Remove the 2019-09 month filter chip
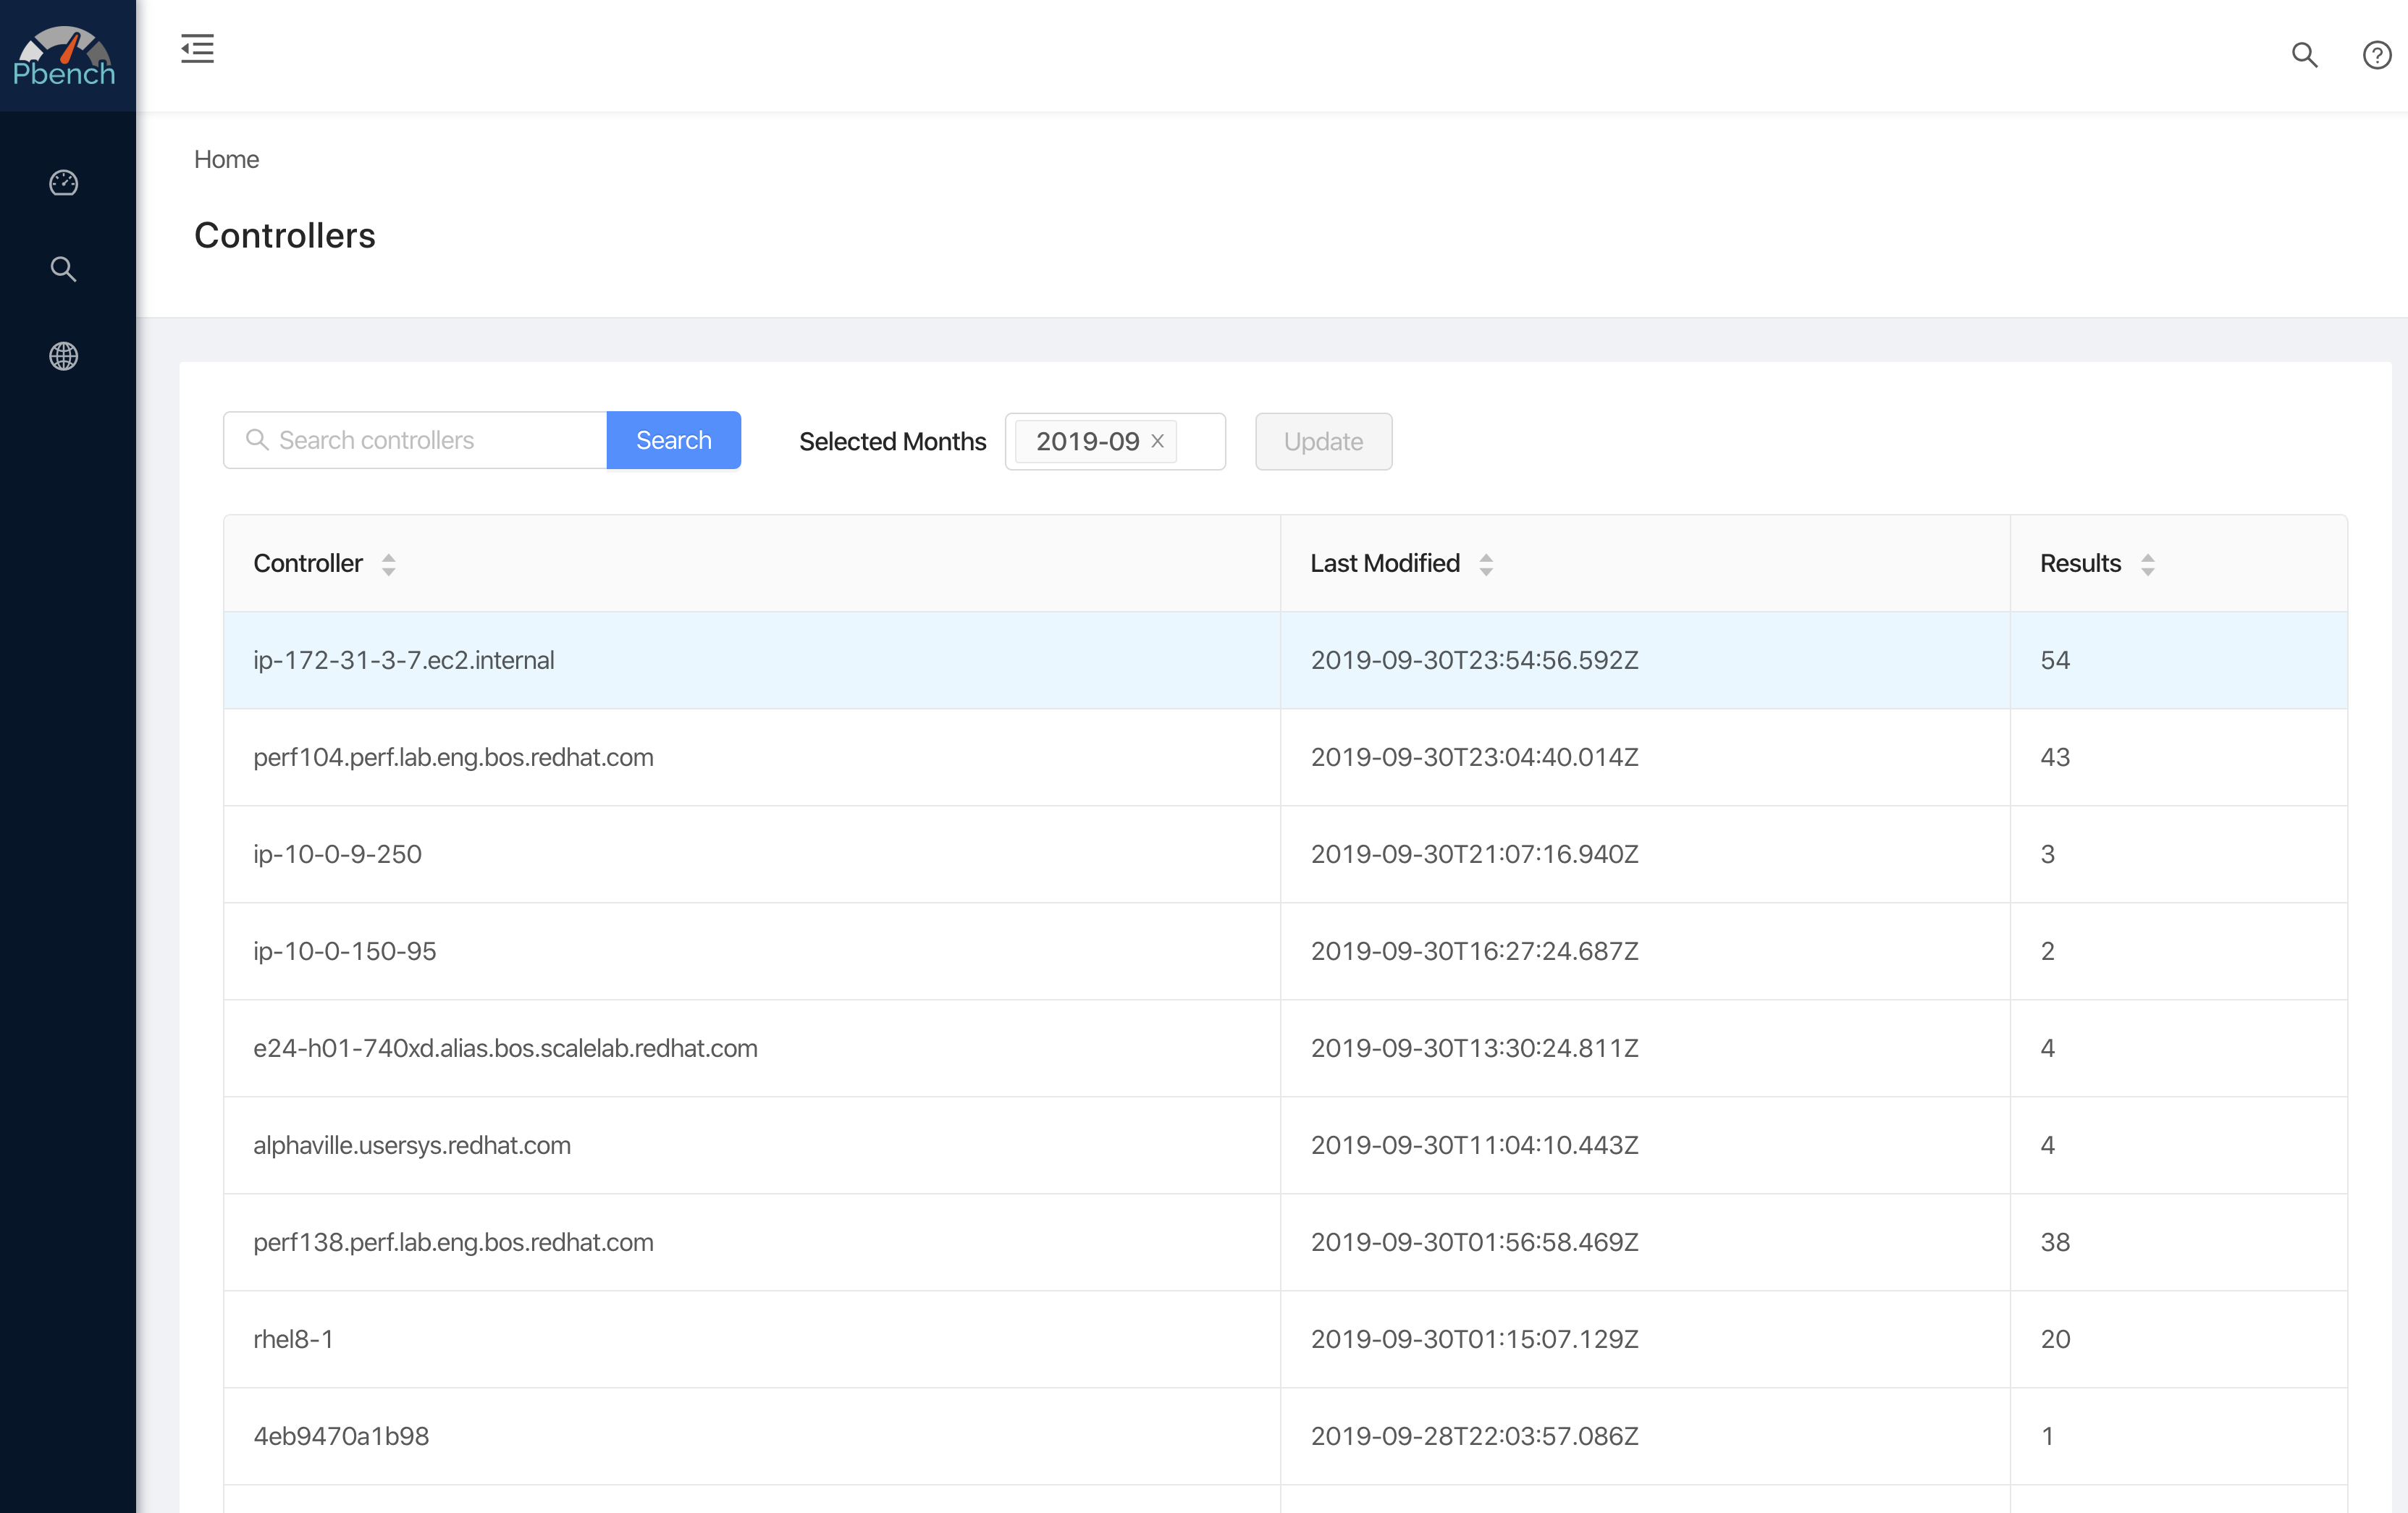2408x1513 pixels. tap(1158, 441)
